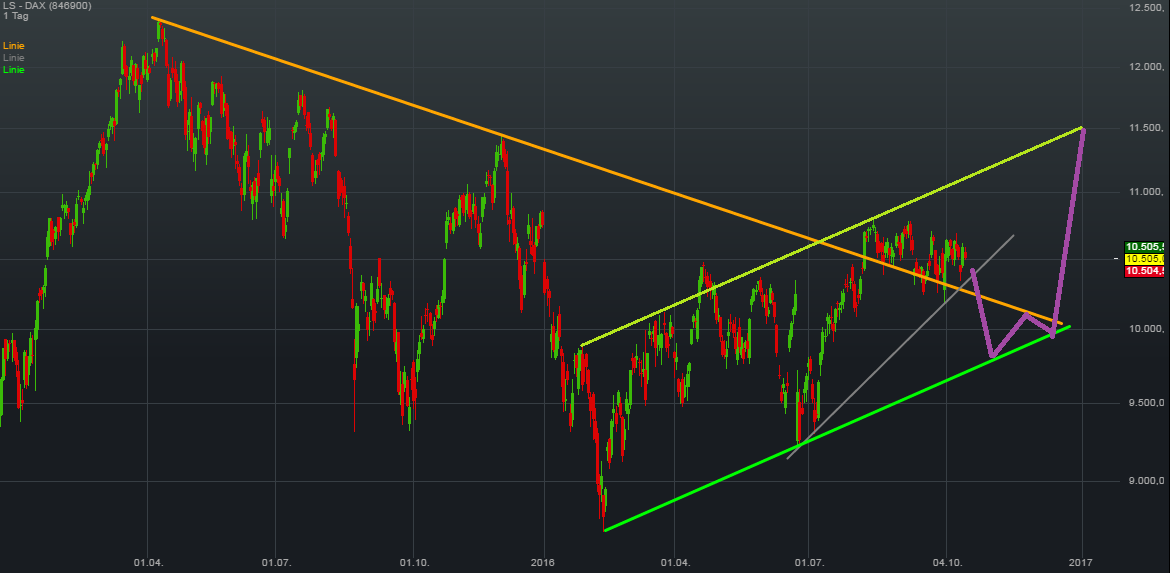Select the orange "Linie" legend entry

pos(13,46)
